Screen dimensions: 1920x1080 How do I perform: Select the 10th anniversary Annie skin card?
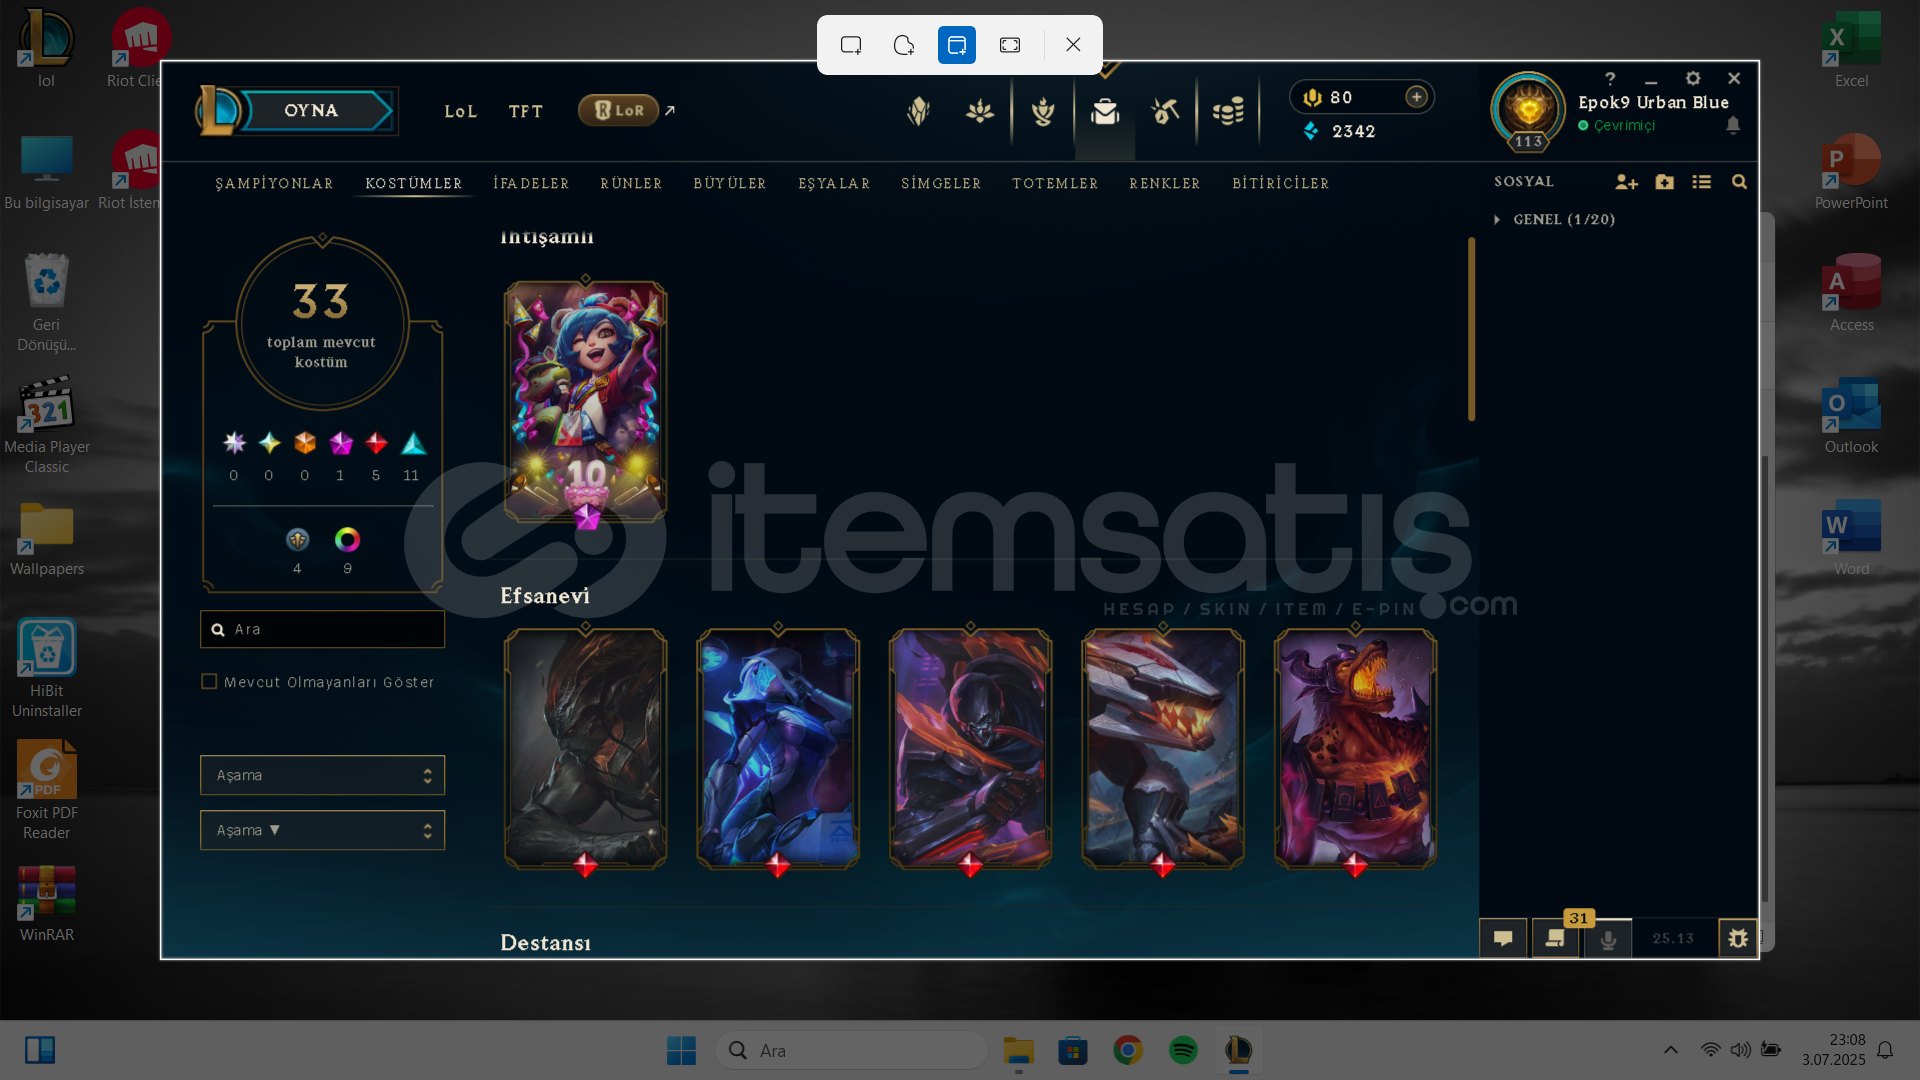(585, 402)
